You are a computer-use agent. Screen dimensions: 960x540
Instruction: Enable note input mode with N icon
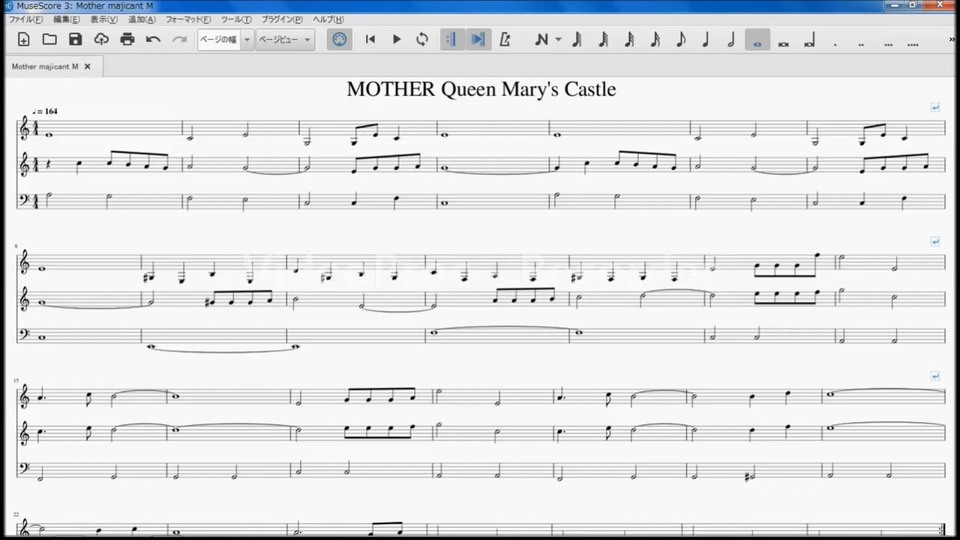pos(541,40)
